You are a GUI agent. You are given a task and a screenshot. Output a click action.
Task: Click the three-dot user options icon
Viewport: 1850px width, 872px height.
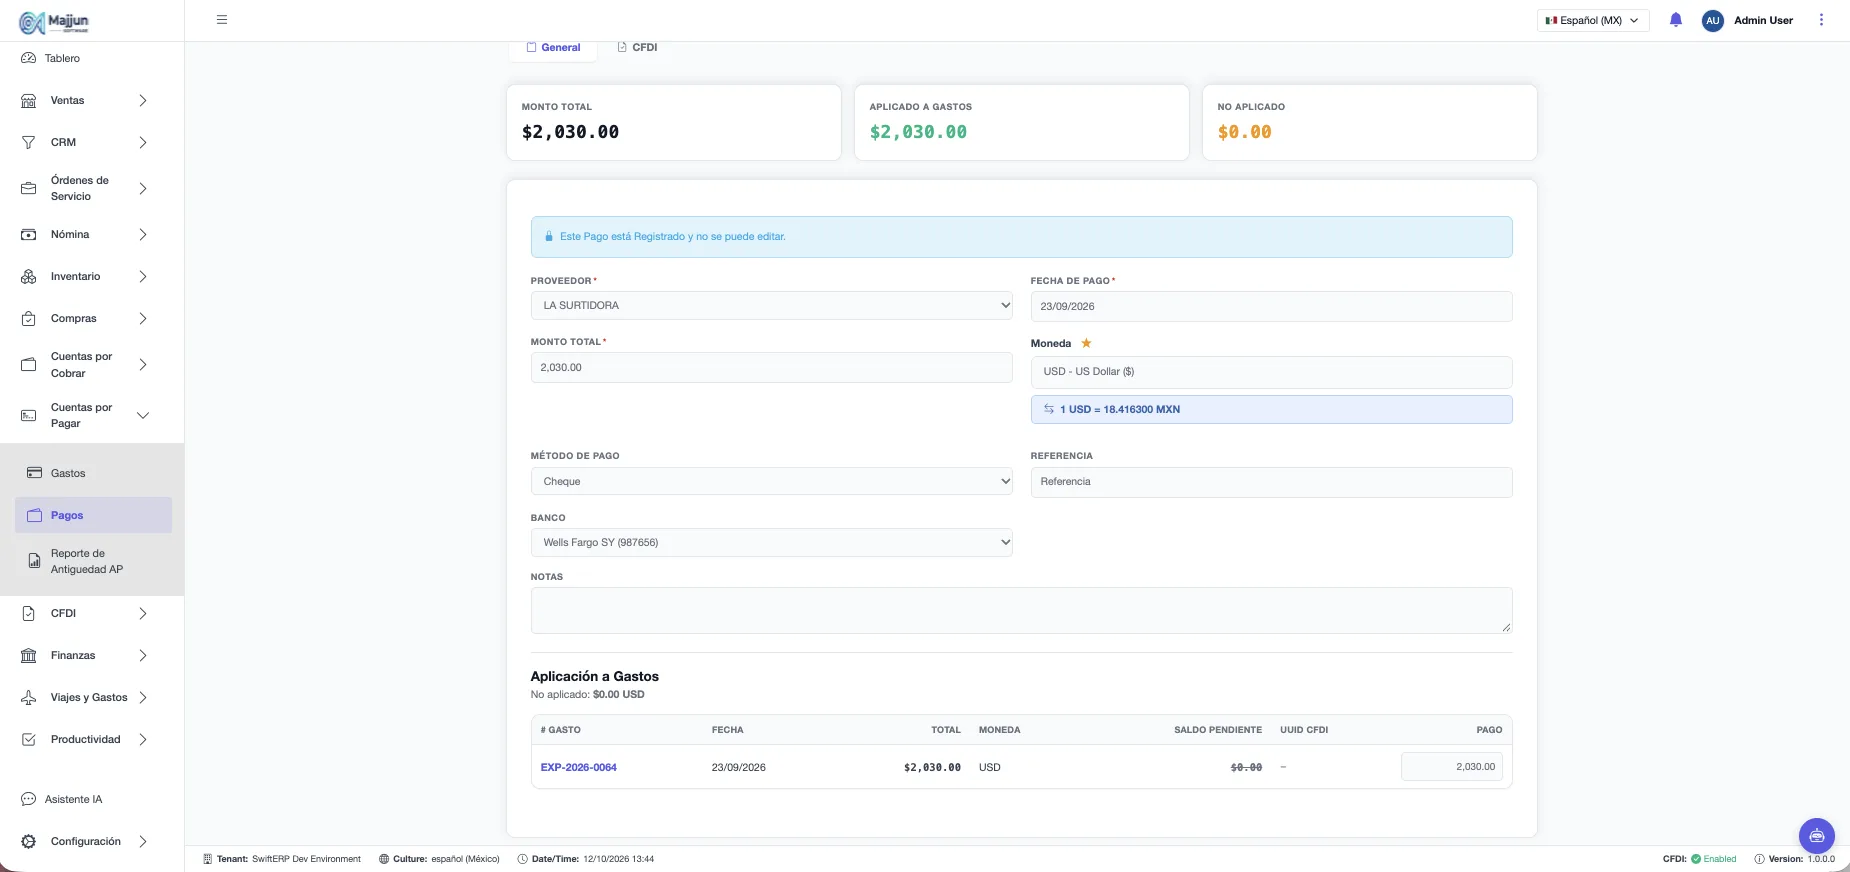[1821, 20]
